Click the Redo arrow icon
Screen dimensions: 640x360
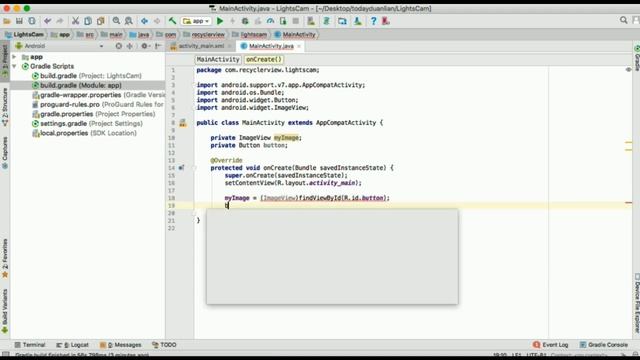60,21
